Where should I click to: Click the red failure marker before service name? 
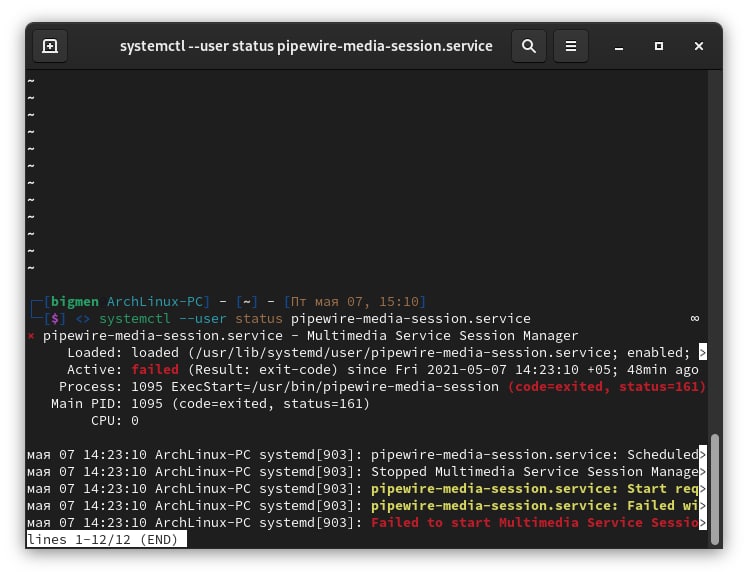31,336
